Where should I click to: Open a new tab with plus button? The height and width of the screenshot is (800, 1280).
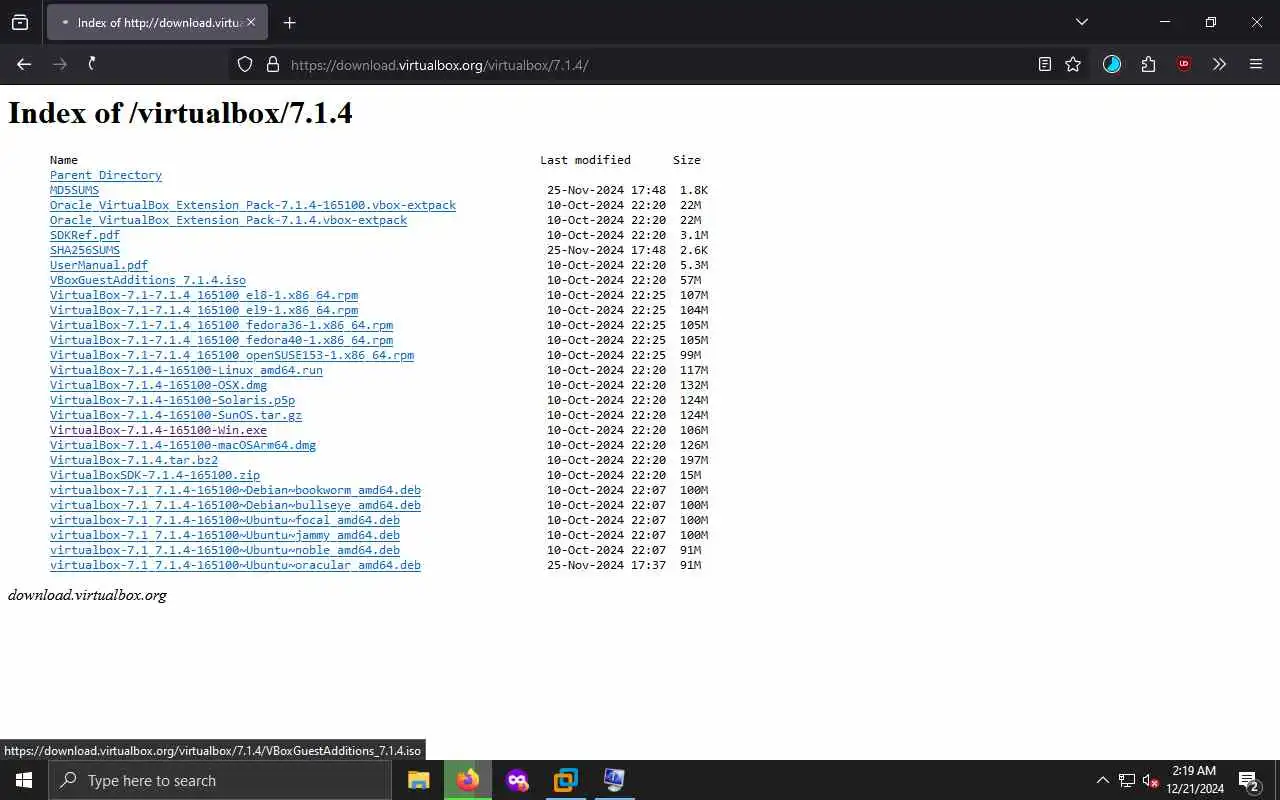[289, 22]
